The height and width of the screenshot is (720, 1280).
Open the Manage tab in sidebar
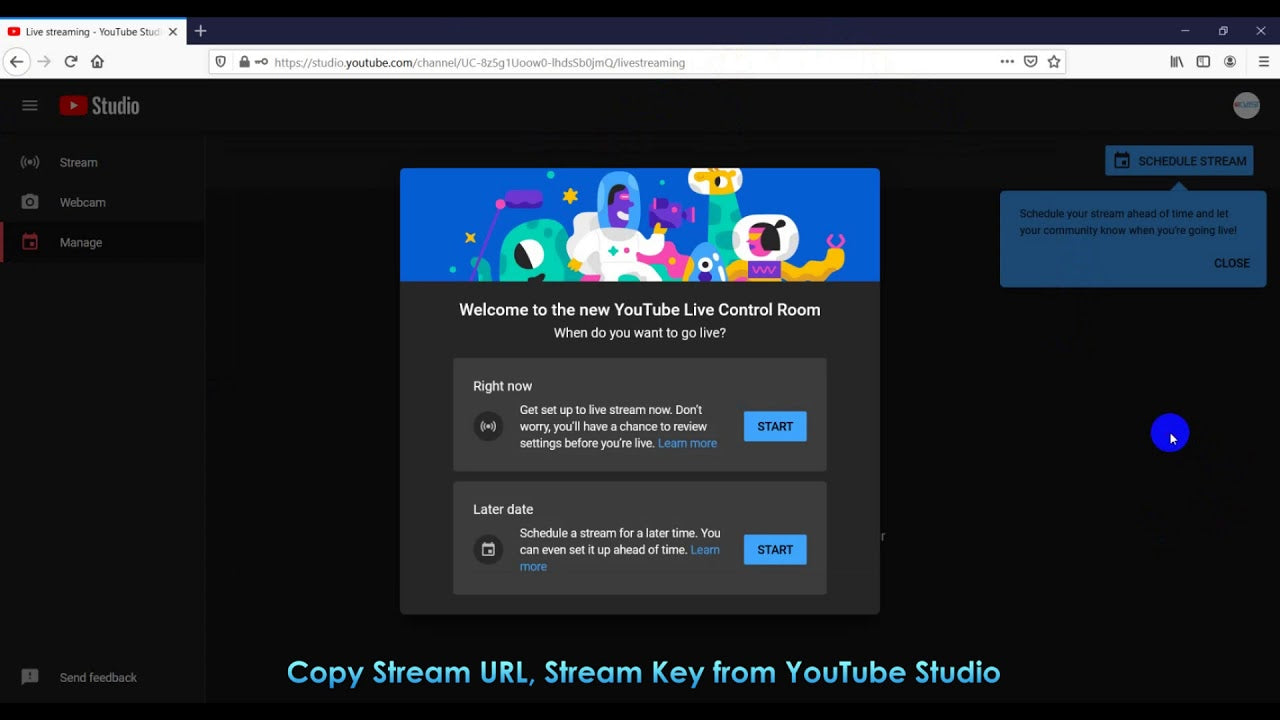(80, 242)
